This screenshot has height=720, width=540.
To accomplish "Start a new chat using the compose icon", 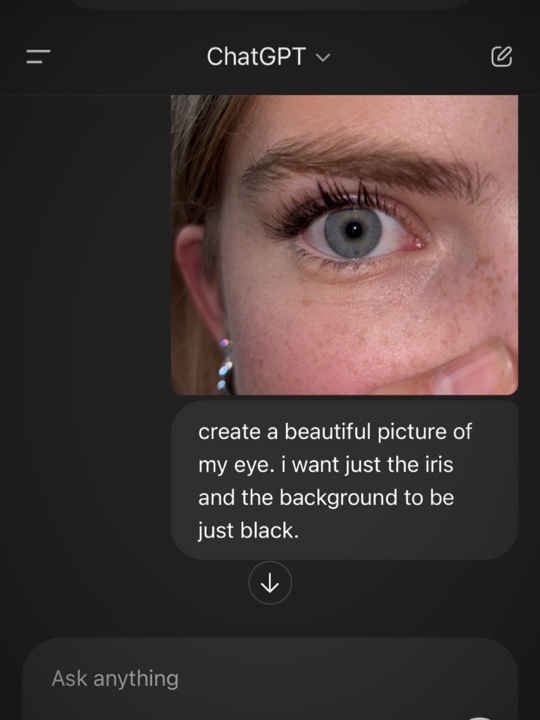I will click(x=501, y=56).
